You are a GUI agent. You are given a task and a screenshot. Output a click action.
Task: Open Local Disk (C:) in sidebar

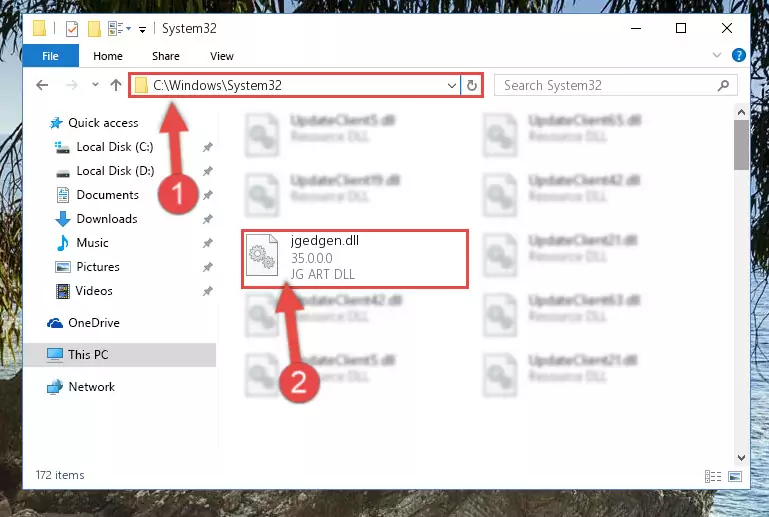115,147
